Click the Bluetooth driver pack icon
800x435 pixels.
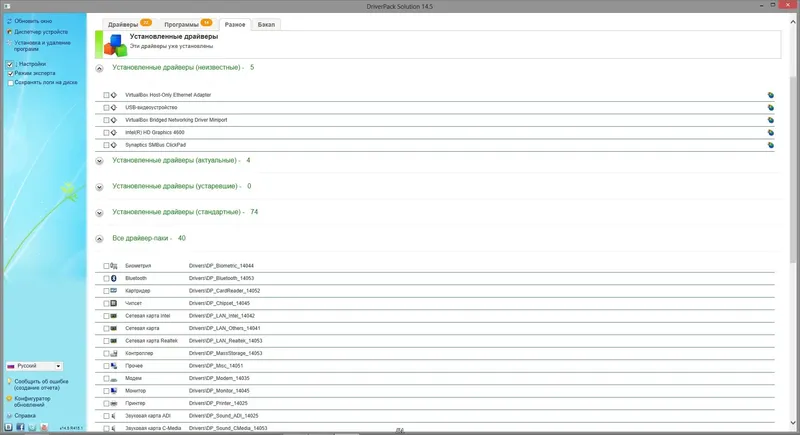pos(114,278)
